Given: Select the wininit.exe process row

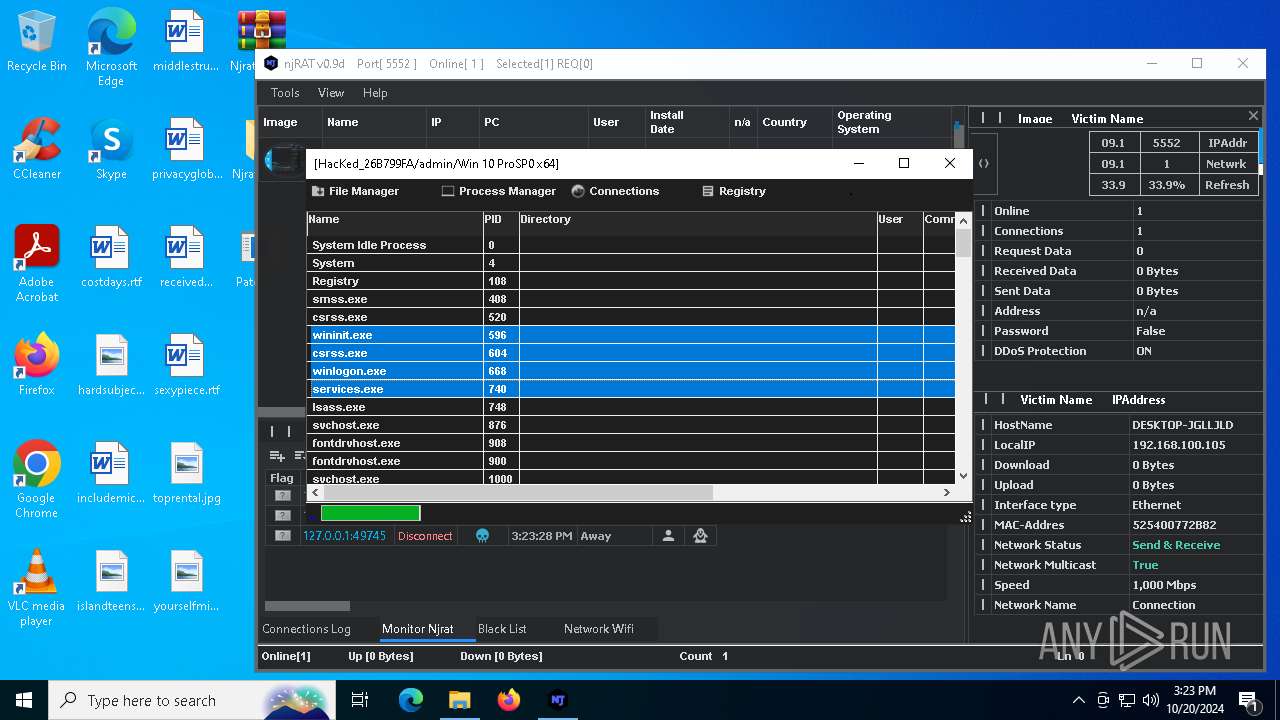Looking at the screenshot, I should [631, 335].
